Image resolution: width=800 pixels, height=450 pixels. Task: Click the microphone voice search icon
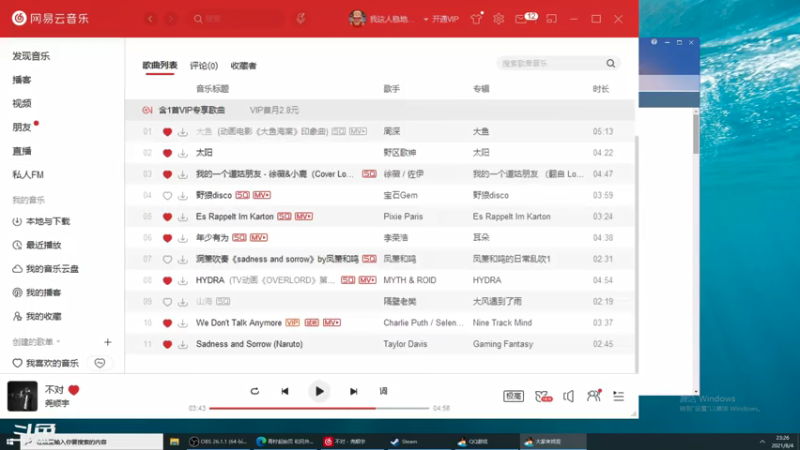[301, 19]
